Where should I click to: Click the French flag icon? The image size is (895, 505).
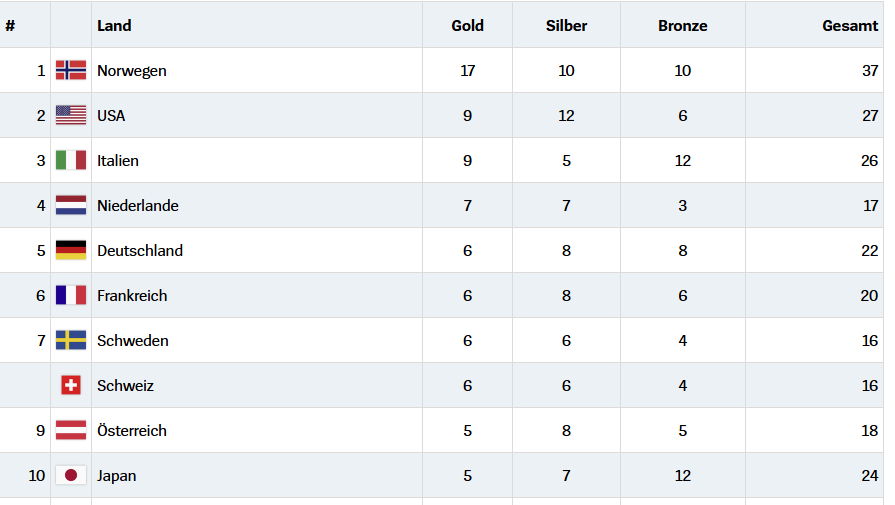(71, 295)
